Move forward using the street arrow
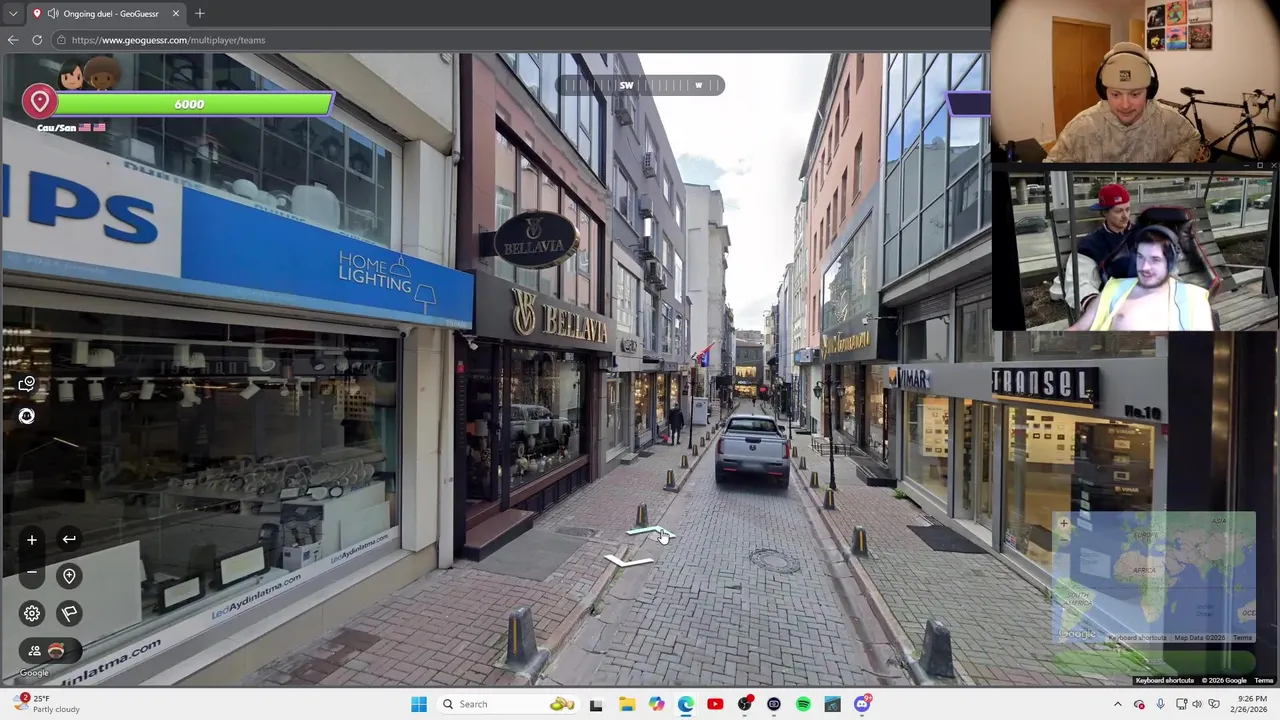Image resolution: width=1280 pixels, height=720 pixels. point(651,534)
